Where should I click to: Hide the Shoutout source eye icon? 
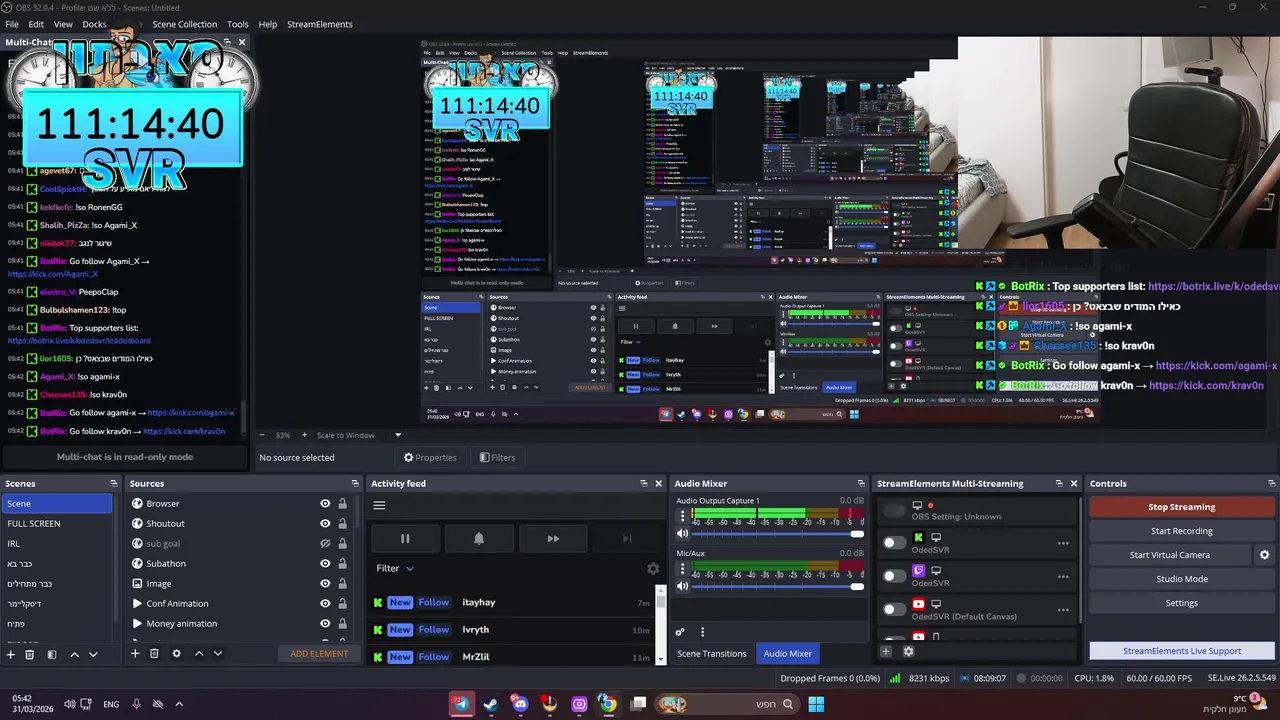tap(325, 524)
